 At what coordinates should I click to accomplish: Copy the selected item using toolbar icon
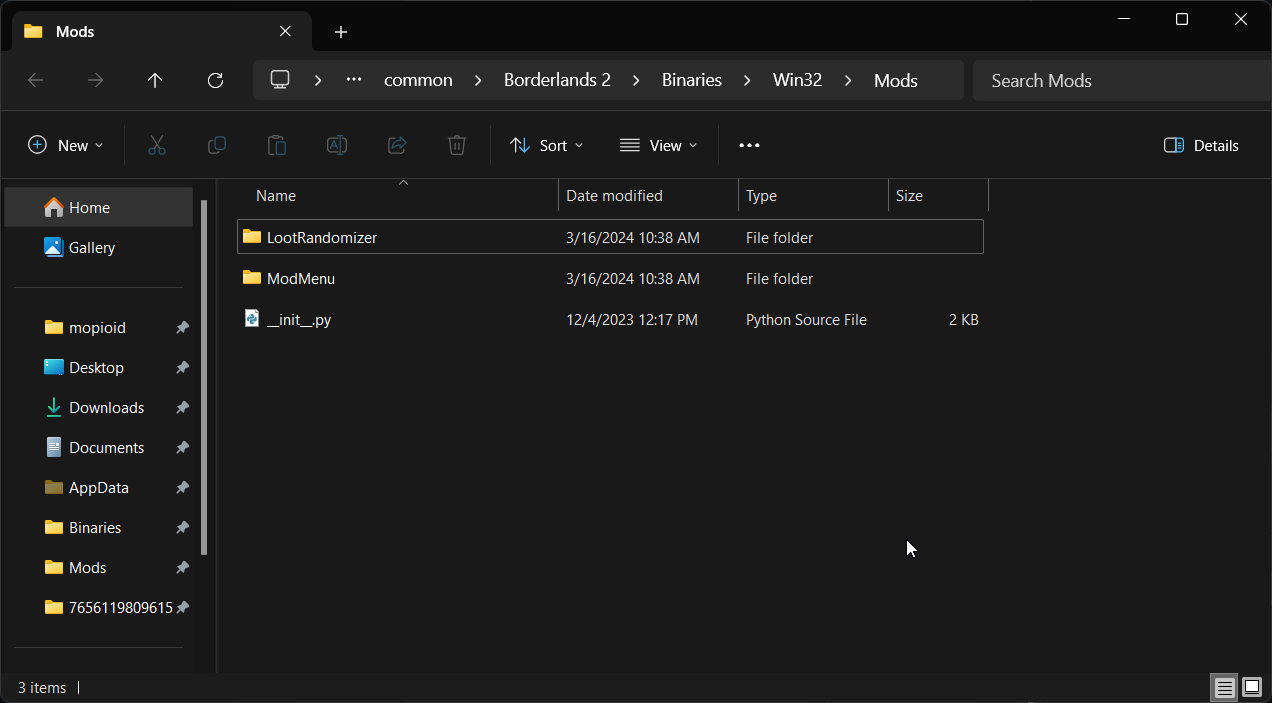pos(216,145)
